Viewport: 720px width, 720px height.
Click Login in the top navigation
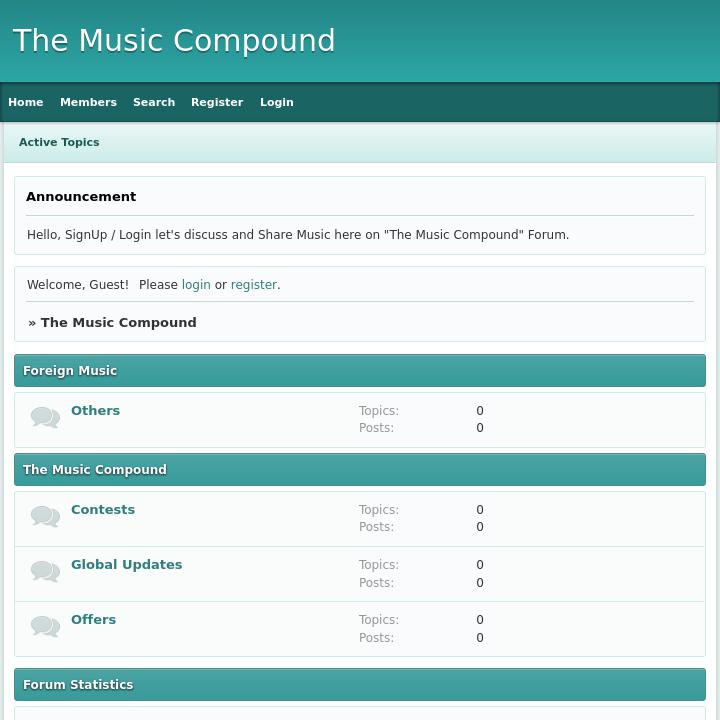[277, 102]
